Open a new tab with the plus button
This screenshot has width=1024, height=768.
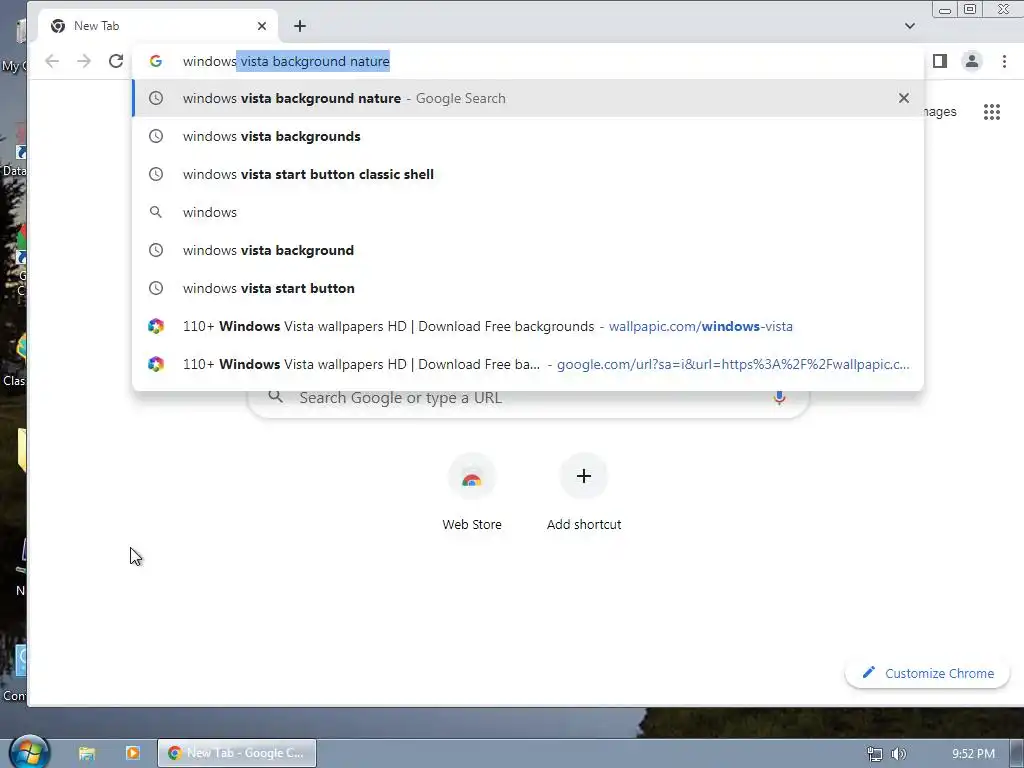click(x=300, y=26)
